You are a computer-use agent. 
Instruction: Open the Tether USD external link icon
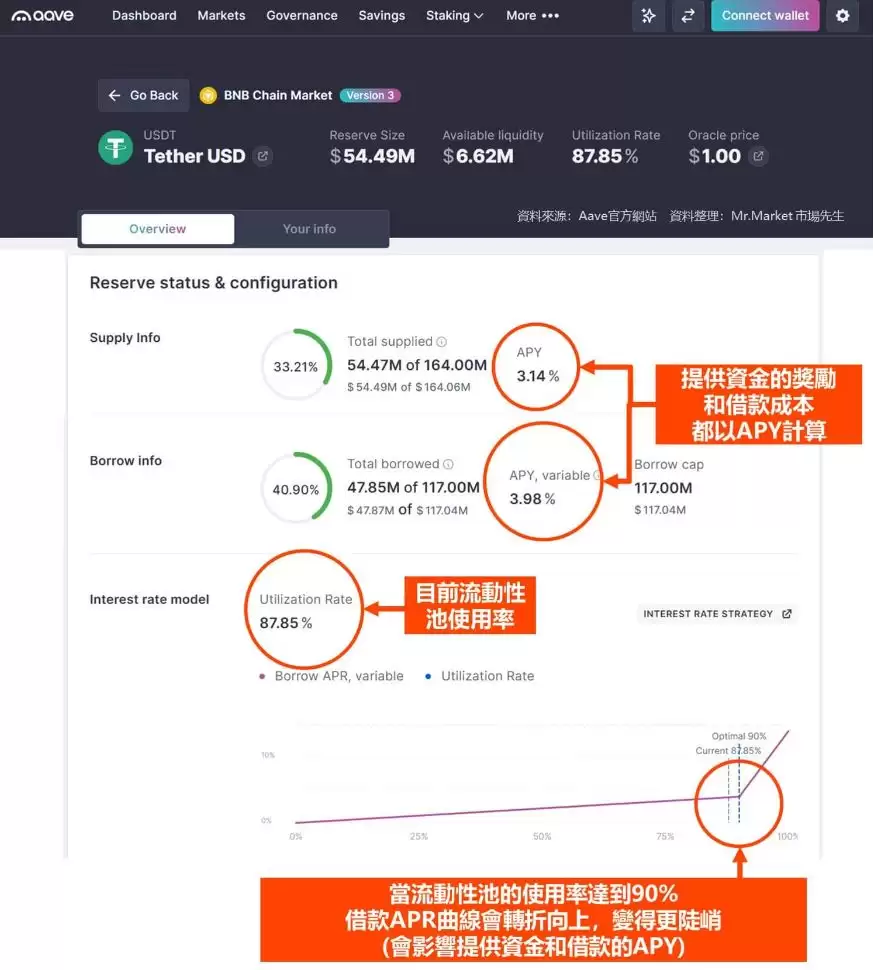pos(263,156)
